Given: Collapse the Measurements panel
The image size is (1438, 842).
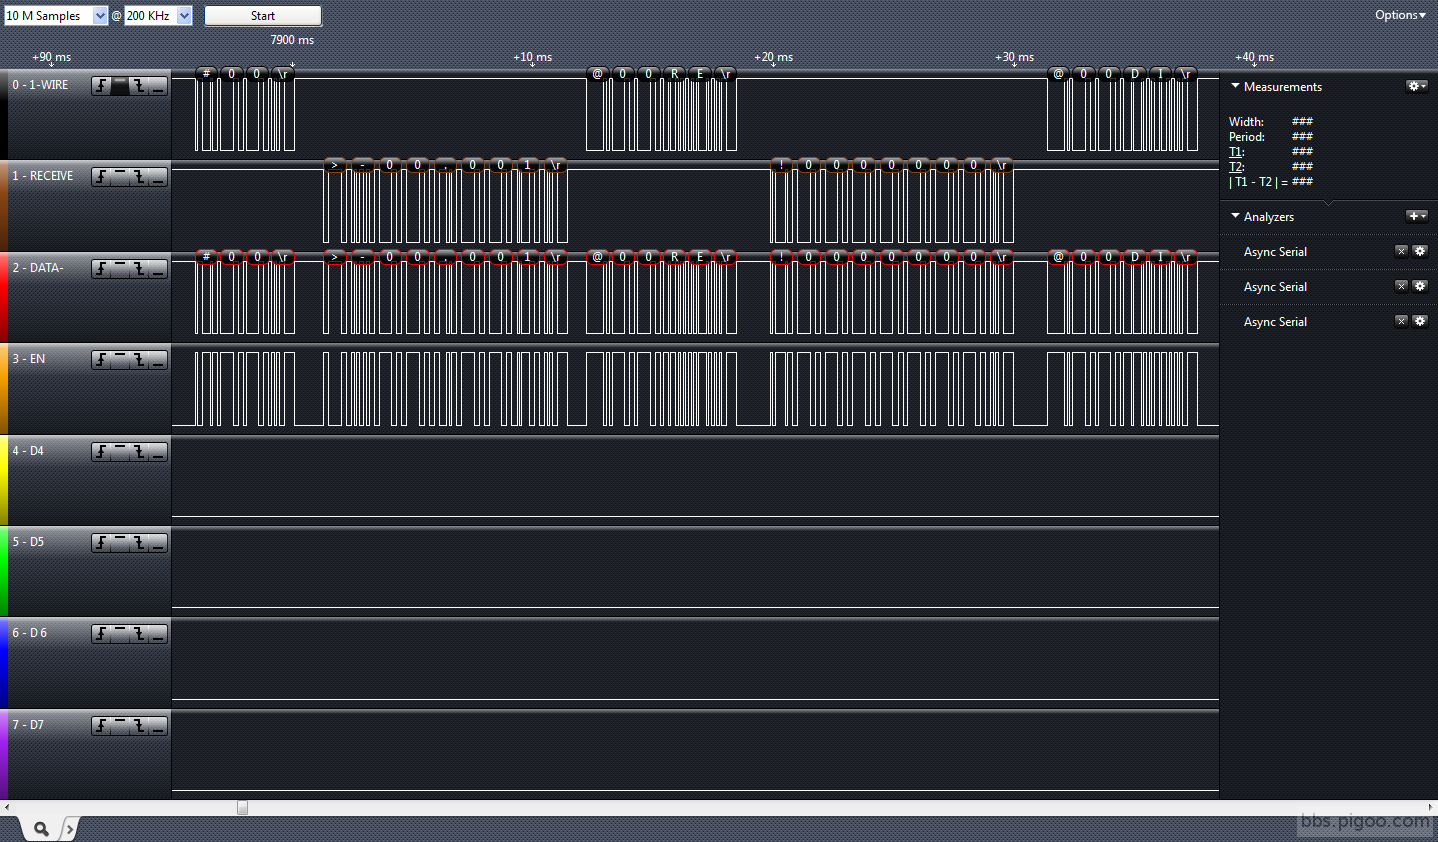Looking at the screenshot, I should pyautogui.click(x=1236, y=87).
